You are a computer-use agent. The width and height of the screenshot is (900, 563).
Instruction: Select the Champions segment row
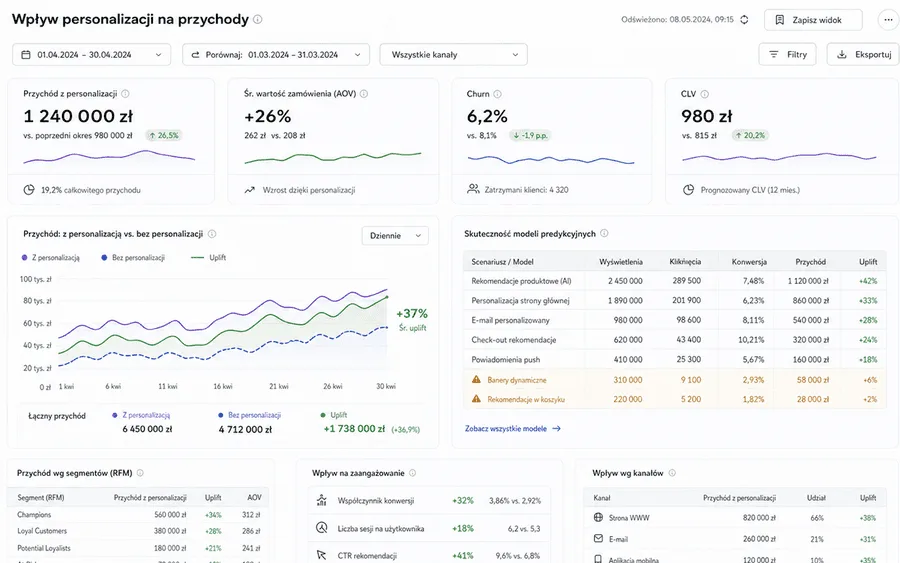pos(138,515)
